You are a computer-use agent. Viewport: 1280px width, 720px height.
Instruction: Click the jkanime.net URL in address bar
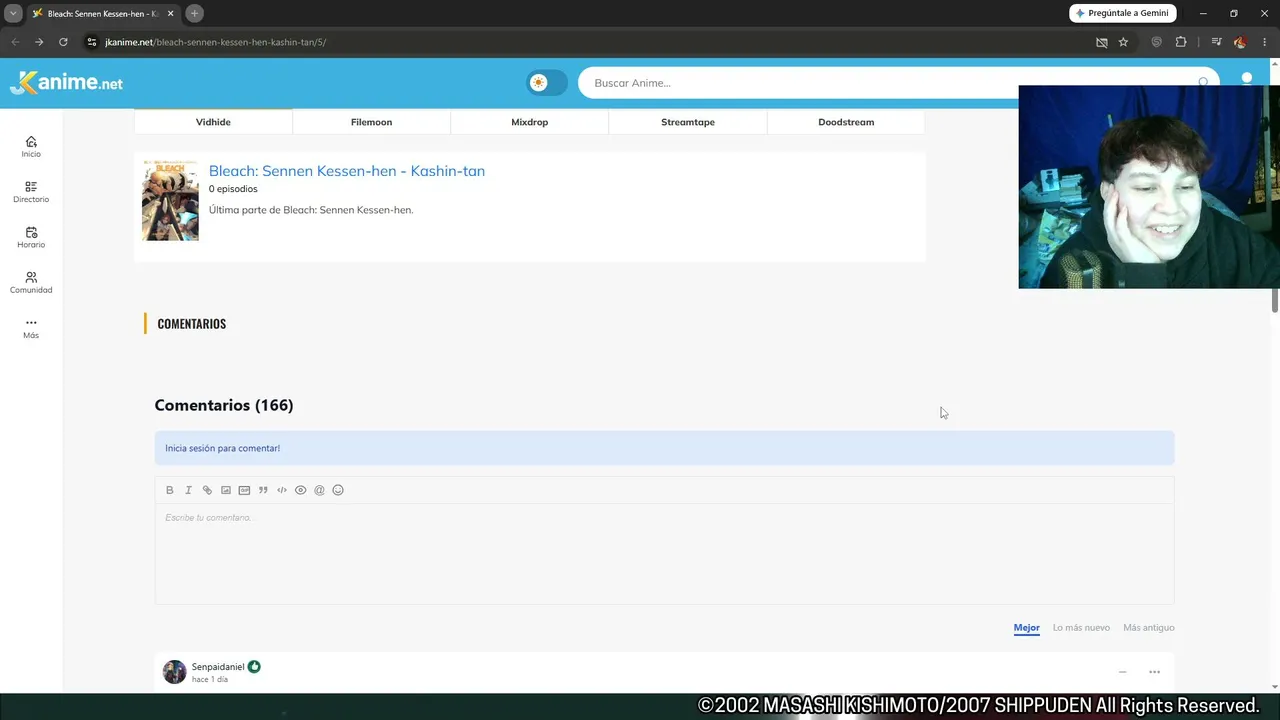pyautogui.click(x=216, y=42)
